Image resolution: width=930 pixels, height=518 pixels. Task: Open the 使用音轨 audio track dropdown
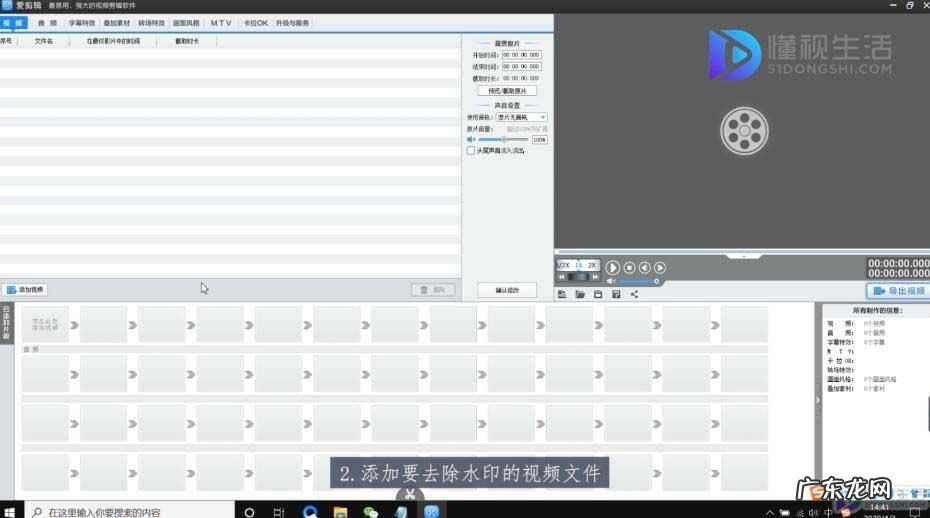(x=521, y=118)
